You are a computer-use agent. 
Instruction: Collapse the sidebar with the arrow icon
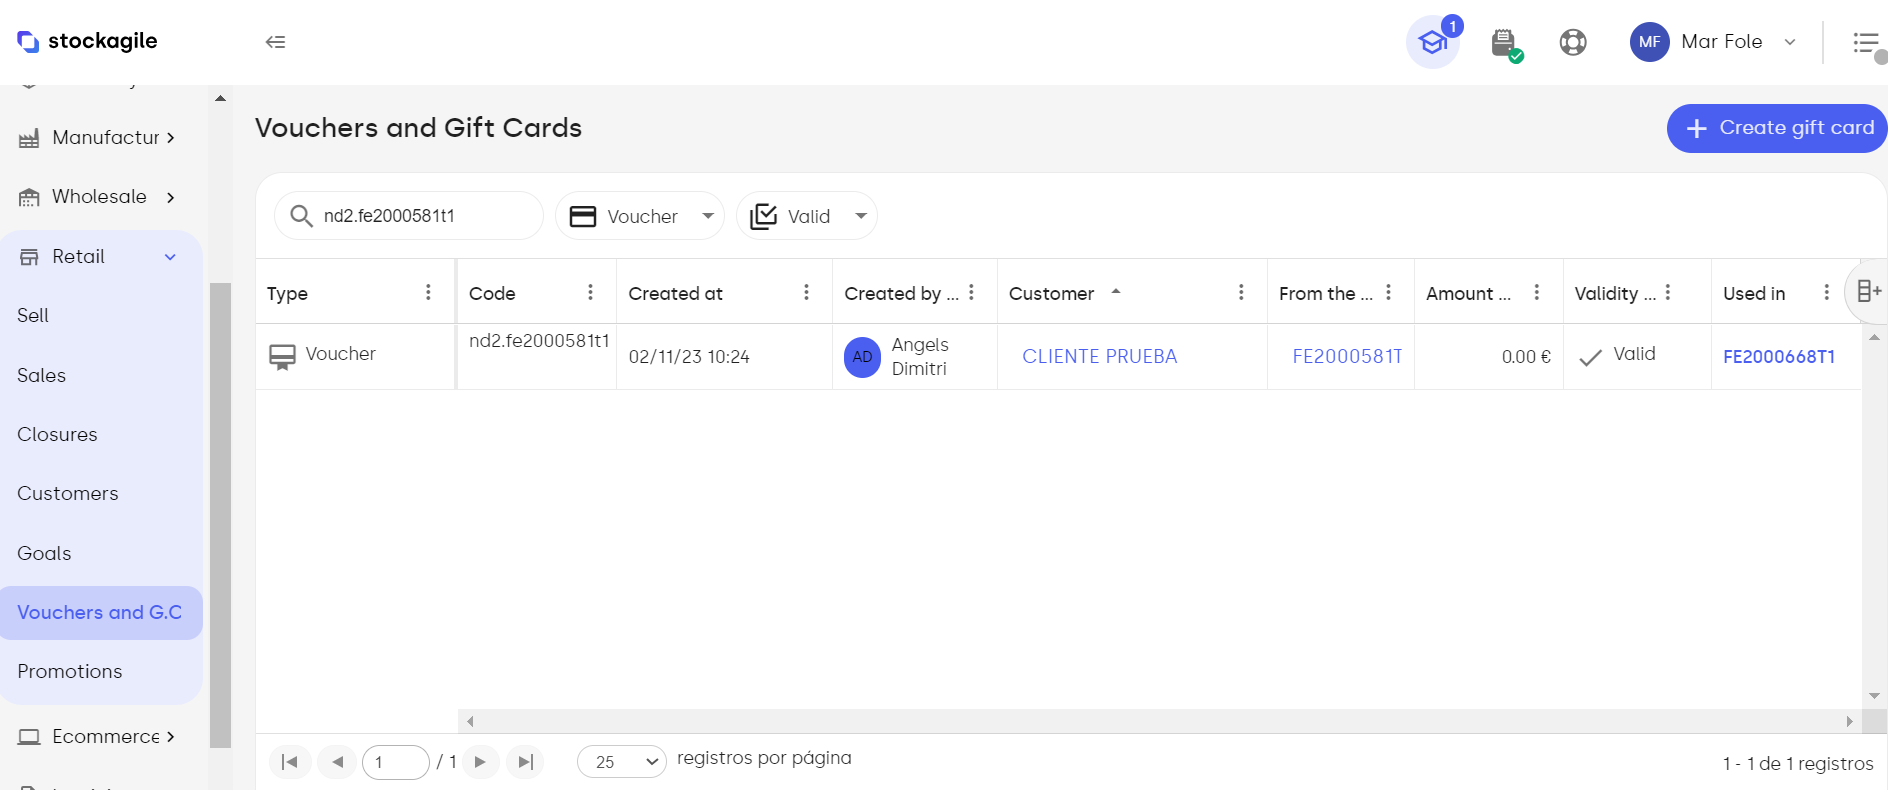(x=275, y=41)
